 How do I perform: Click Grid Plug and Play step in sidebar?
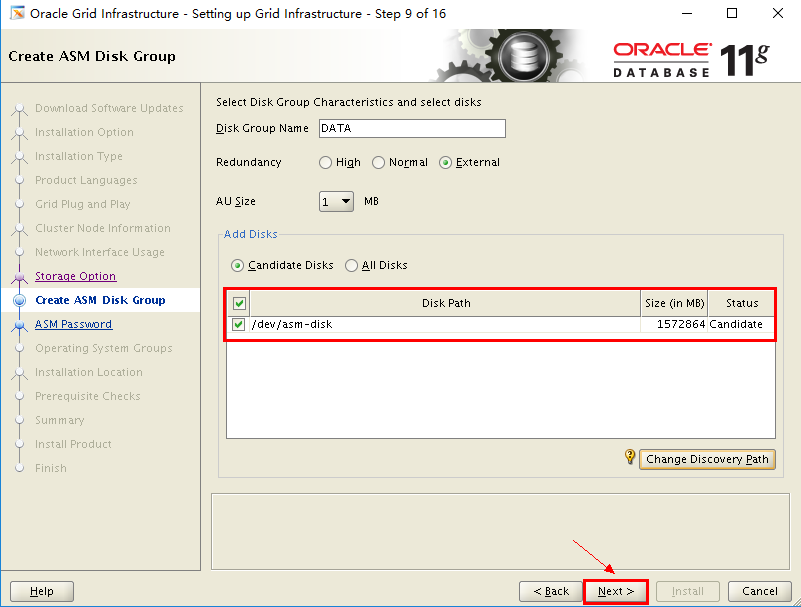point(83,204)
